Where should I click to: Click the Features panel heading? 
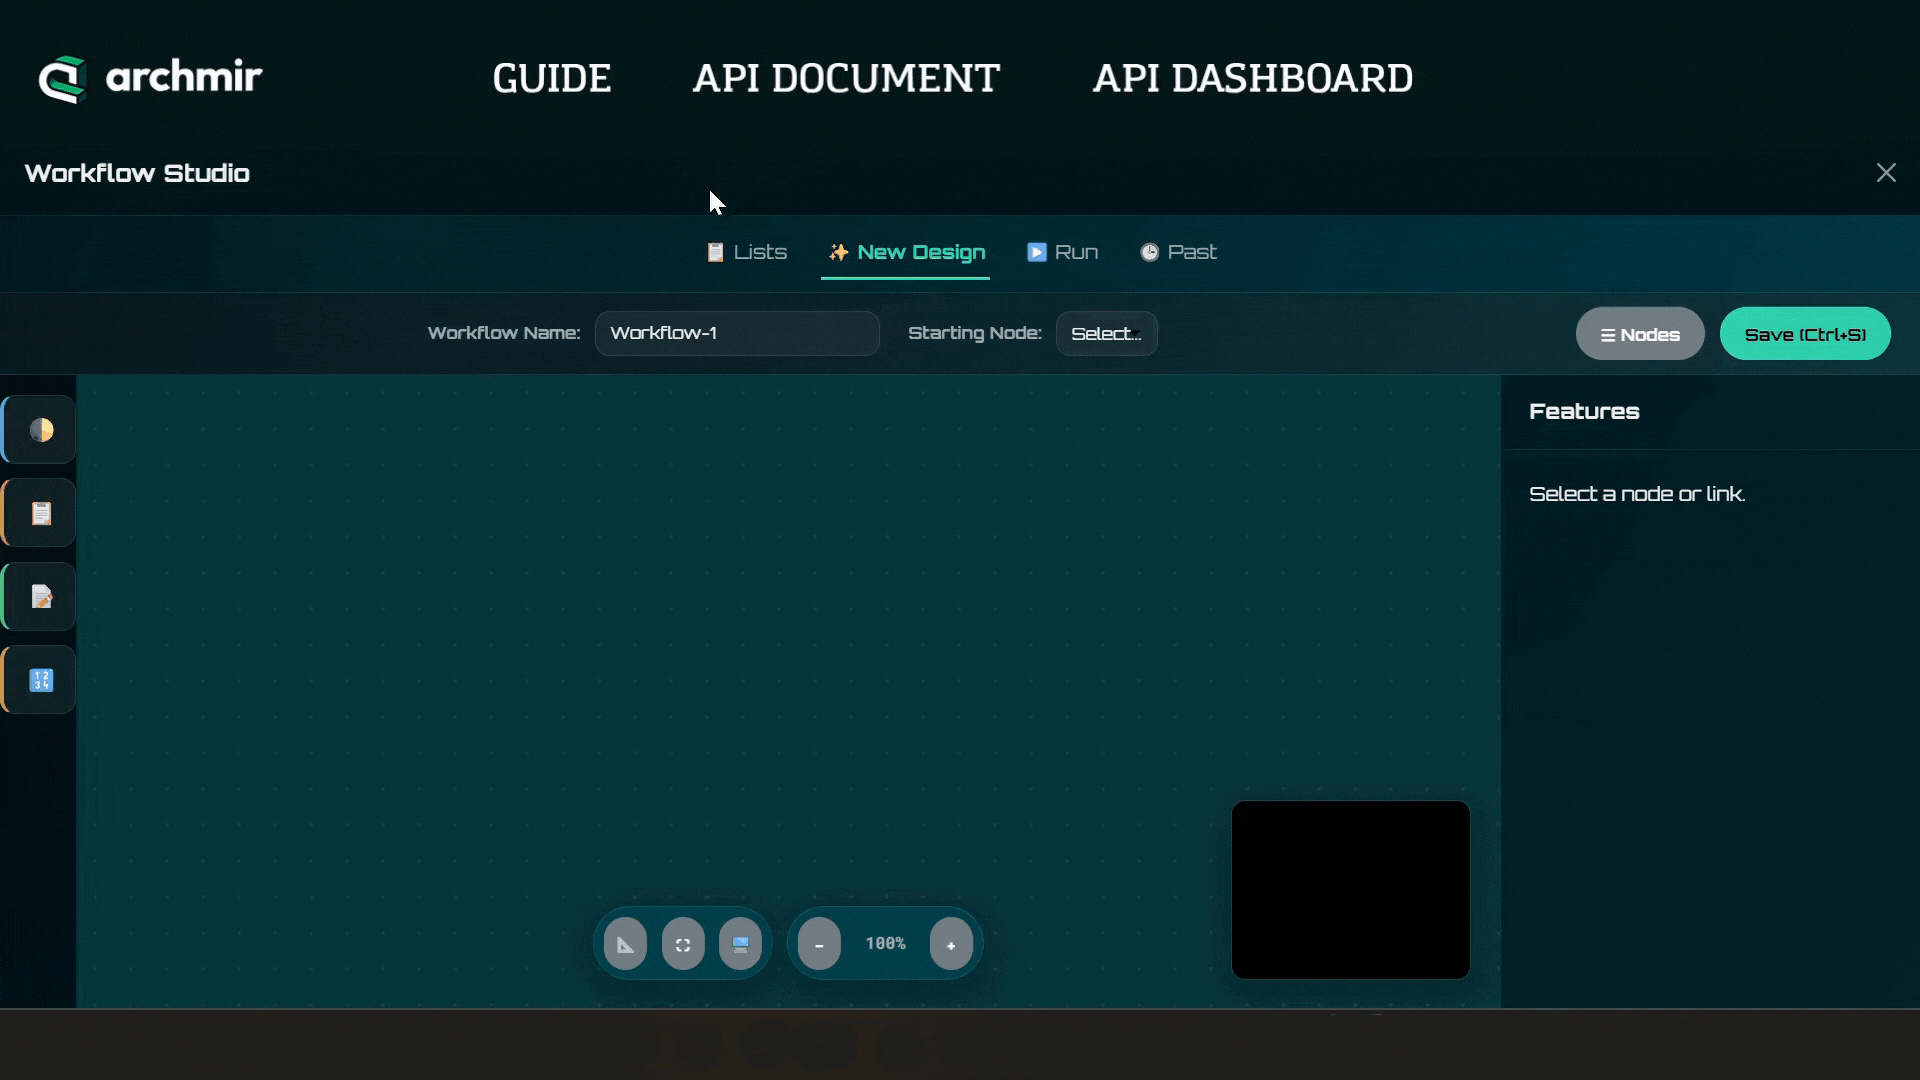(x=1584, y=411)
